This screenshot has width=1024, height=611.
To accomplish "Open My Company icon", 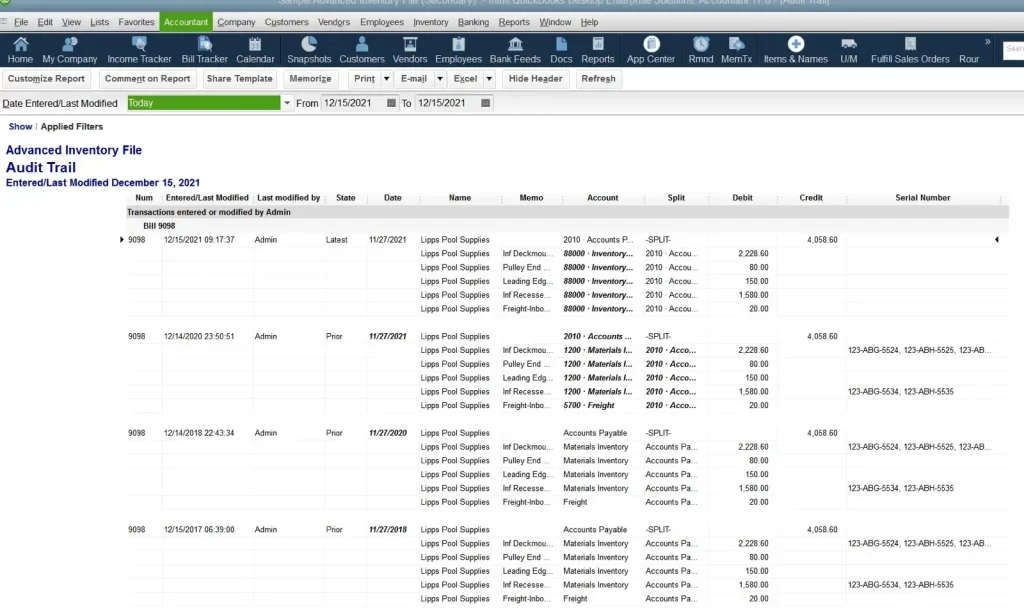I will coord(69,50).
